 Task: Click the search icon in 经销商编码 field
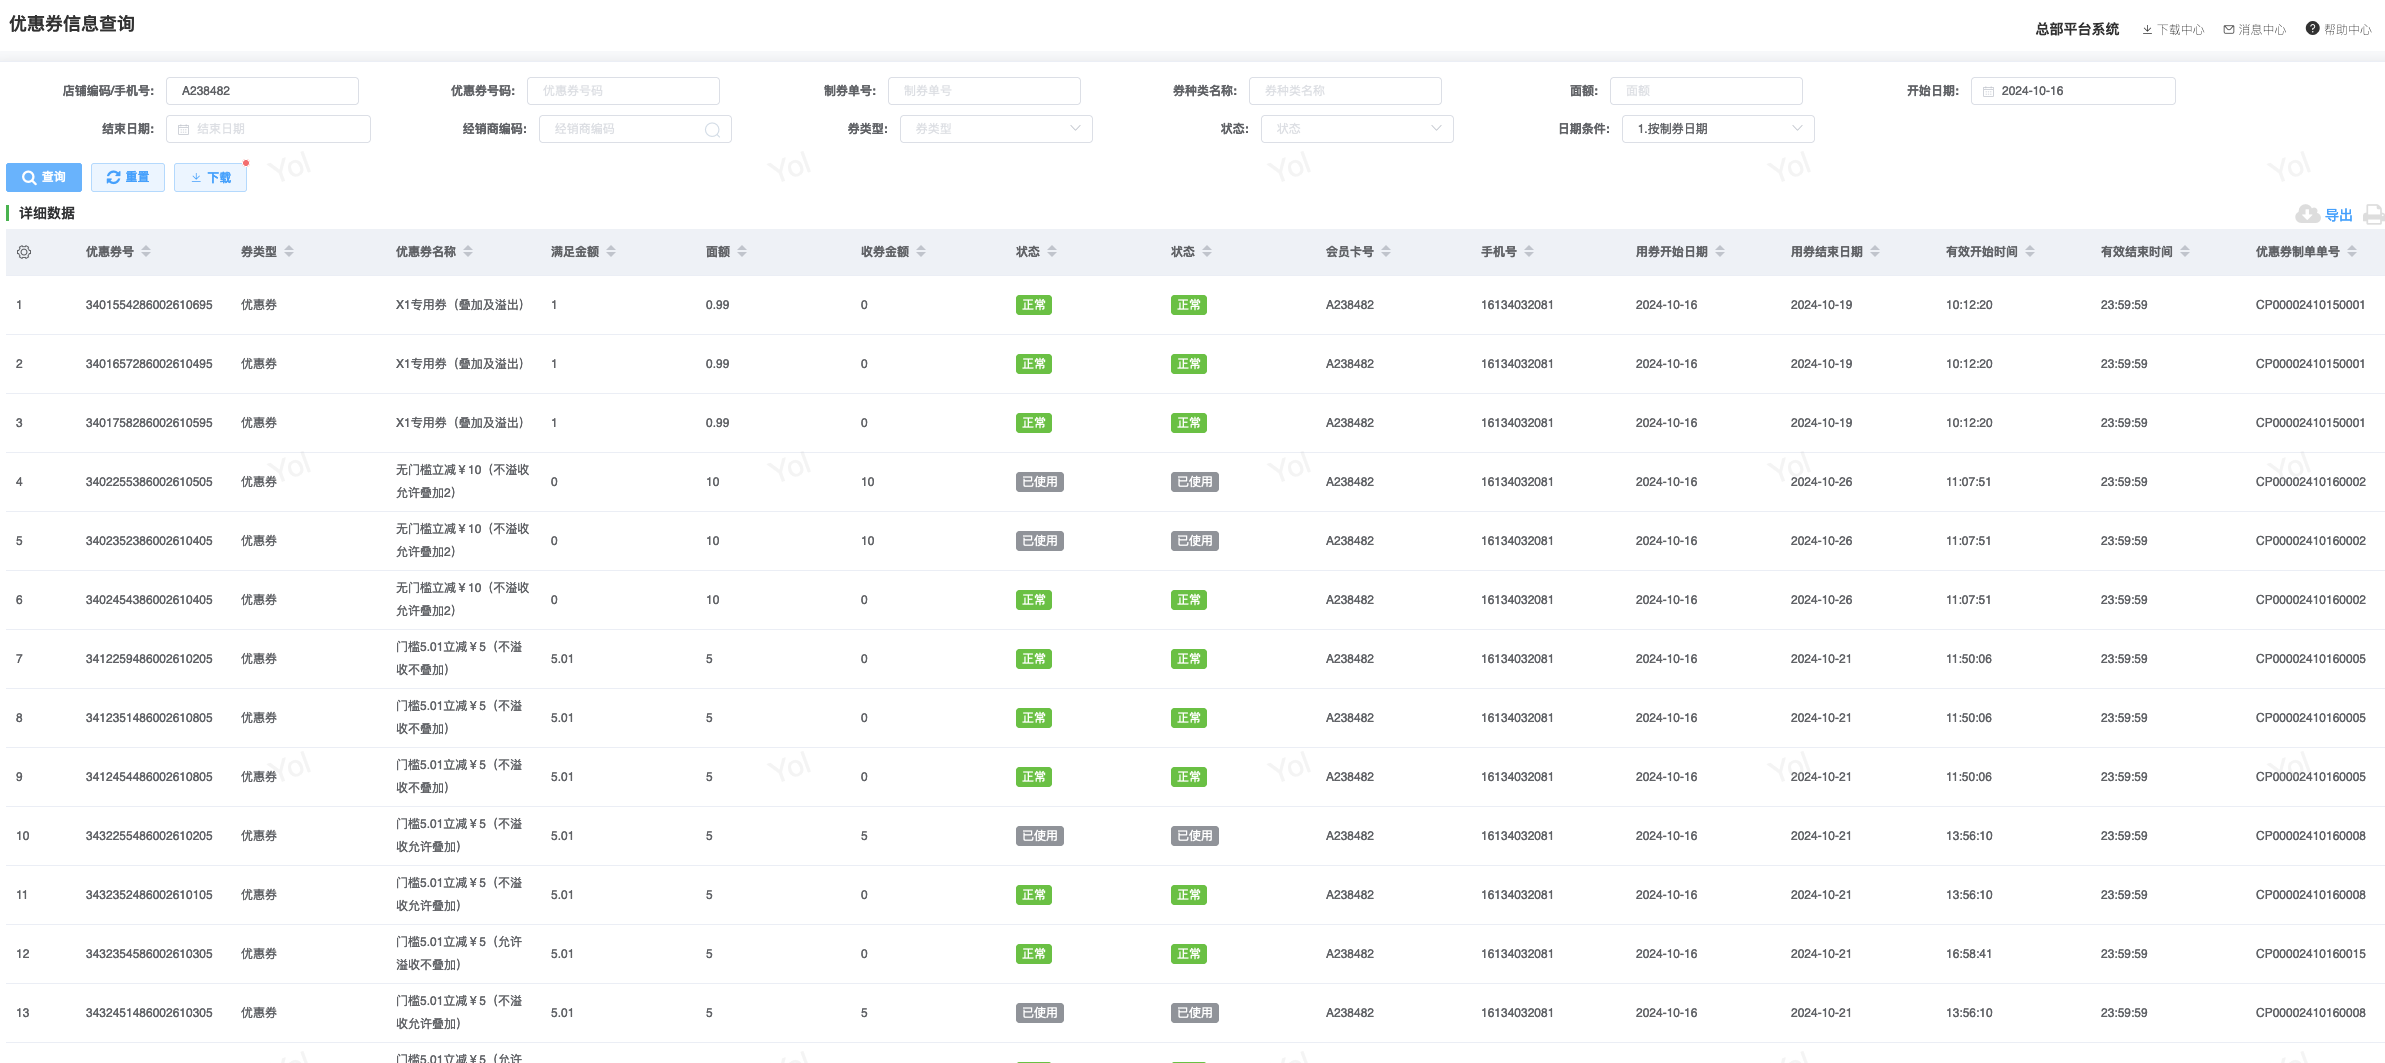point(712,130)
